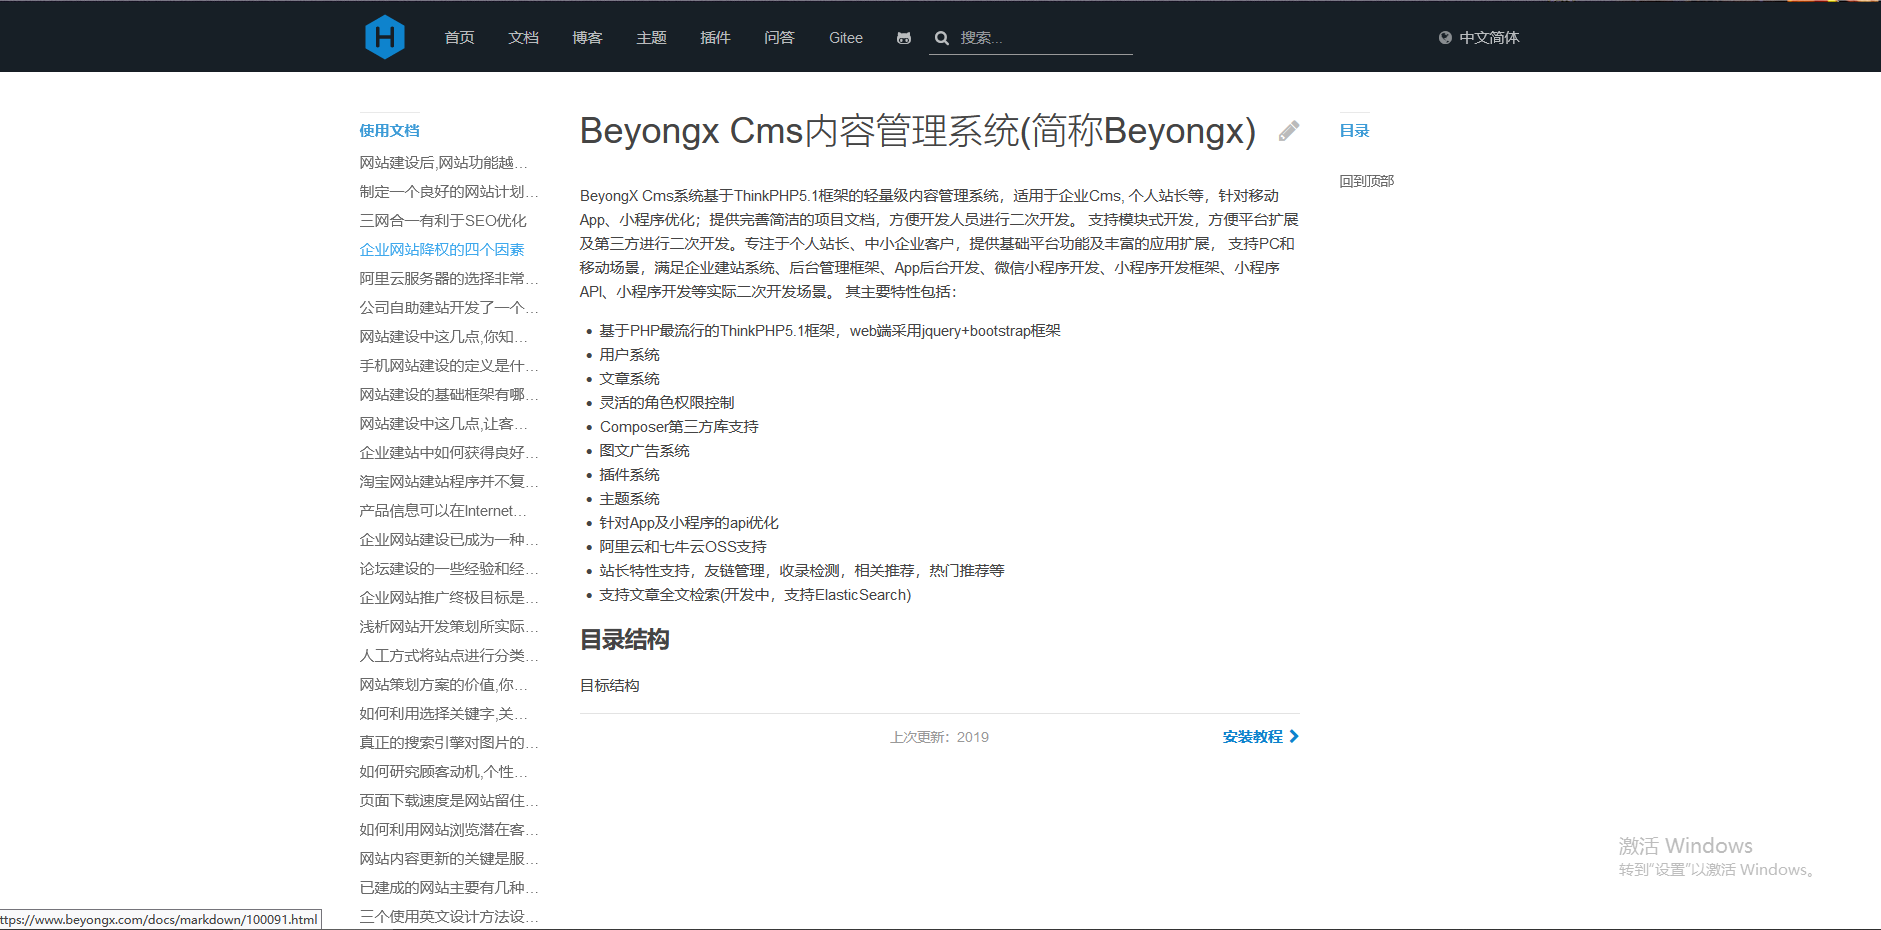Open sidebar article 人工方式将站点进行分类…

(x=449, y=655)
